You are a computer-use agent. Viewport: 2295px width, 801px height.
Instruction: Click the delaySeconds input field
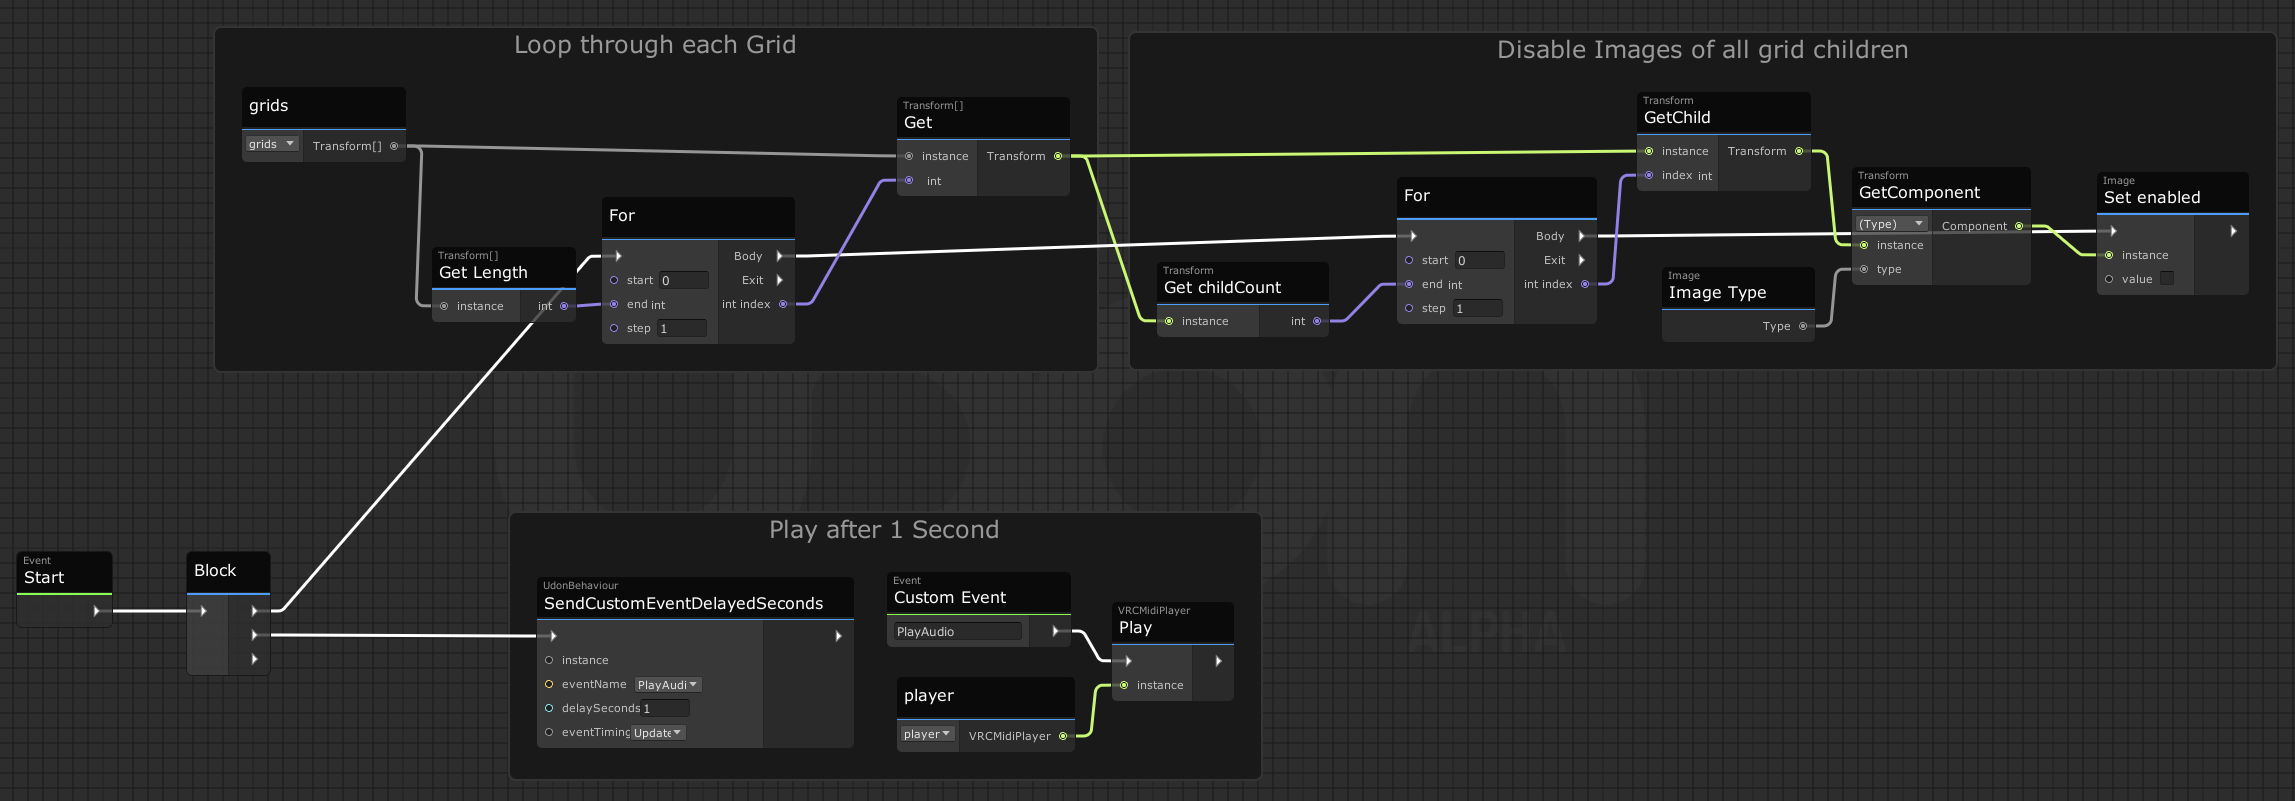pos(665,708)
